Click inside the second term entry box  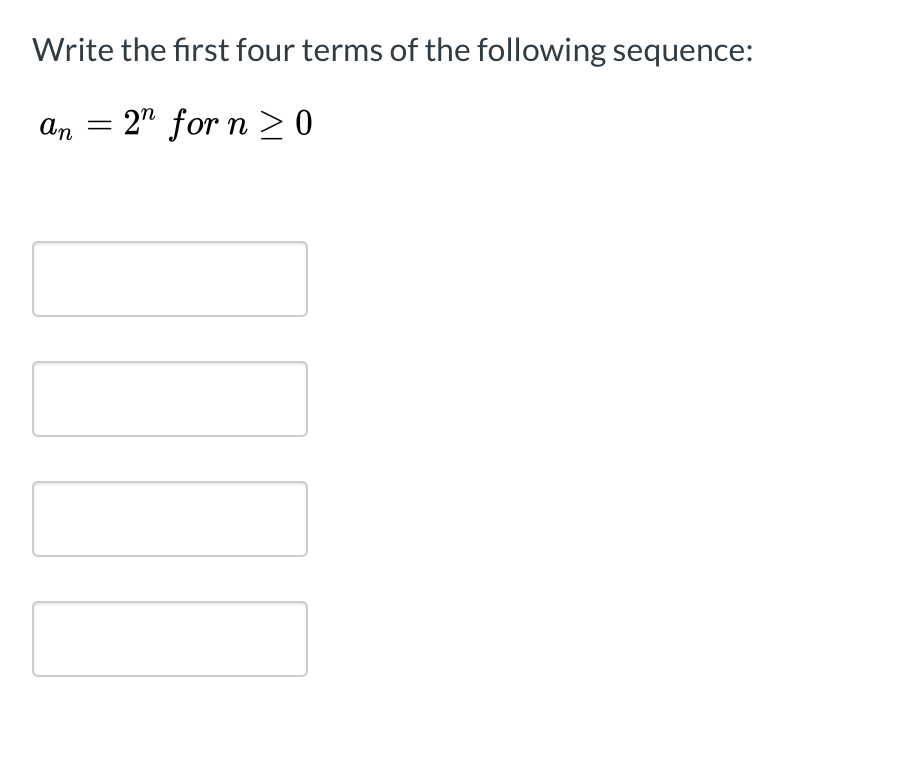pos(169,398)
